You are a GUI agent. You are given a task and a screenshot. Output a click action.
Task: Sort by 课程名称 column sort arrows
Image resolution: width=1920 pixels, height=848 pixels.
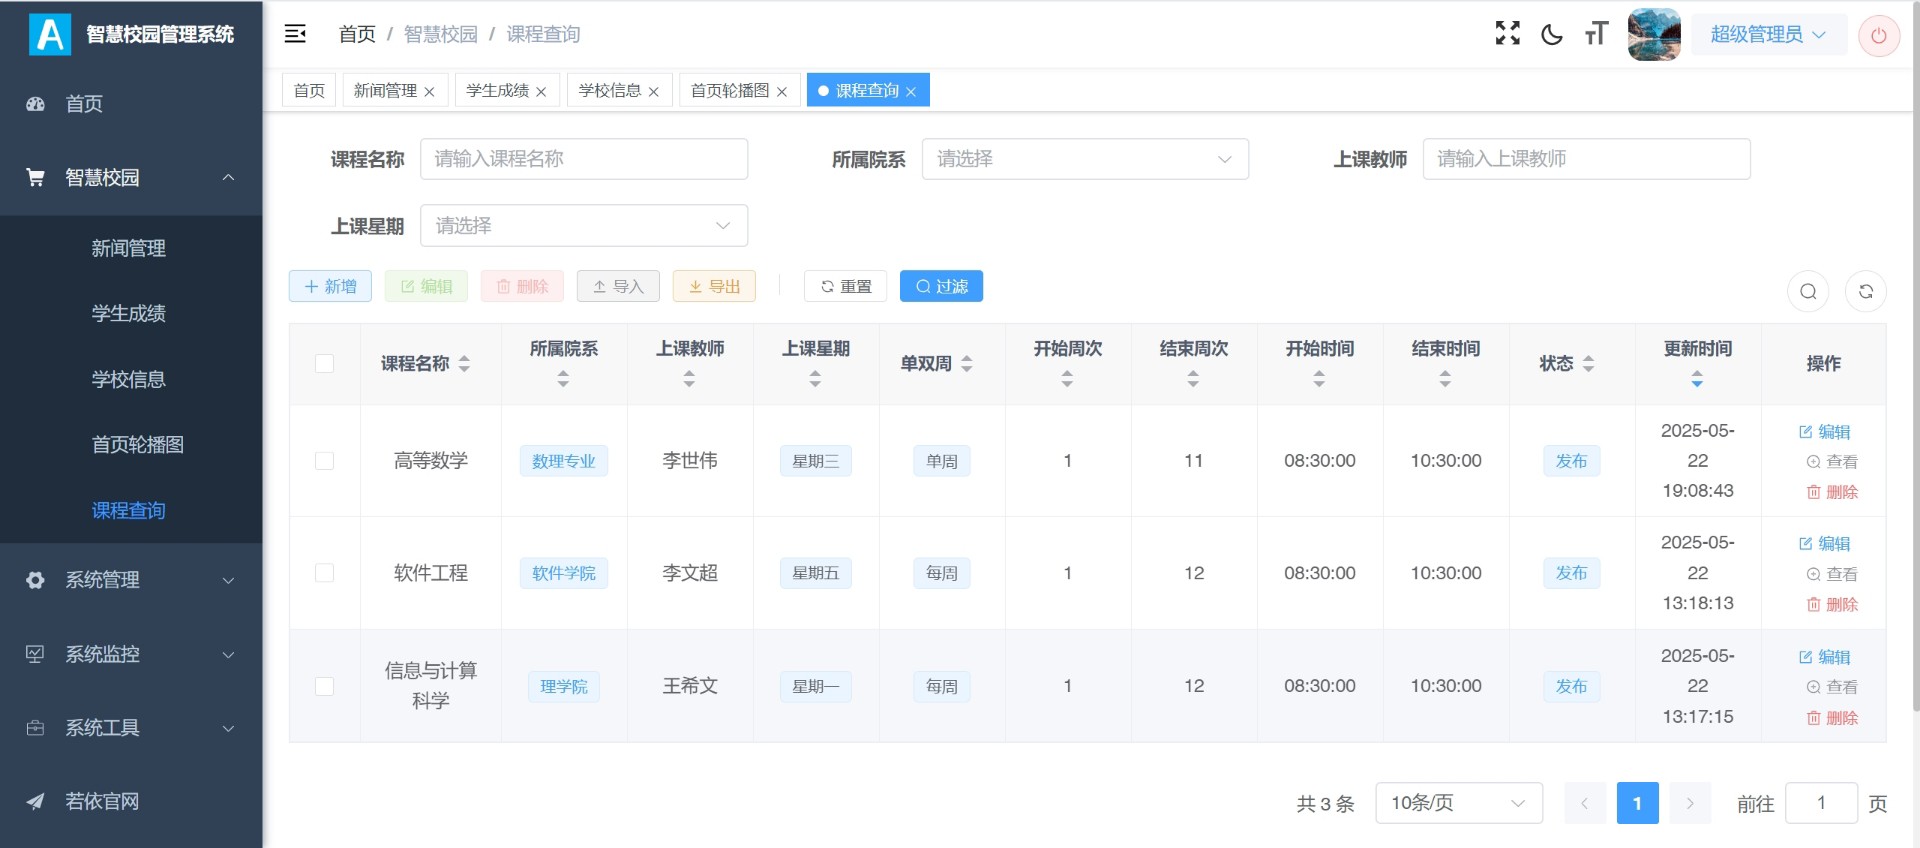[x=464, y=364]
